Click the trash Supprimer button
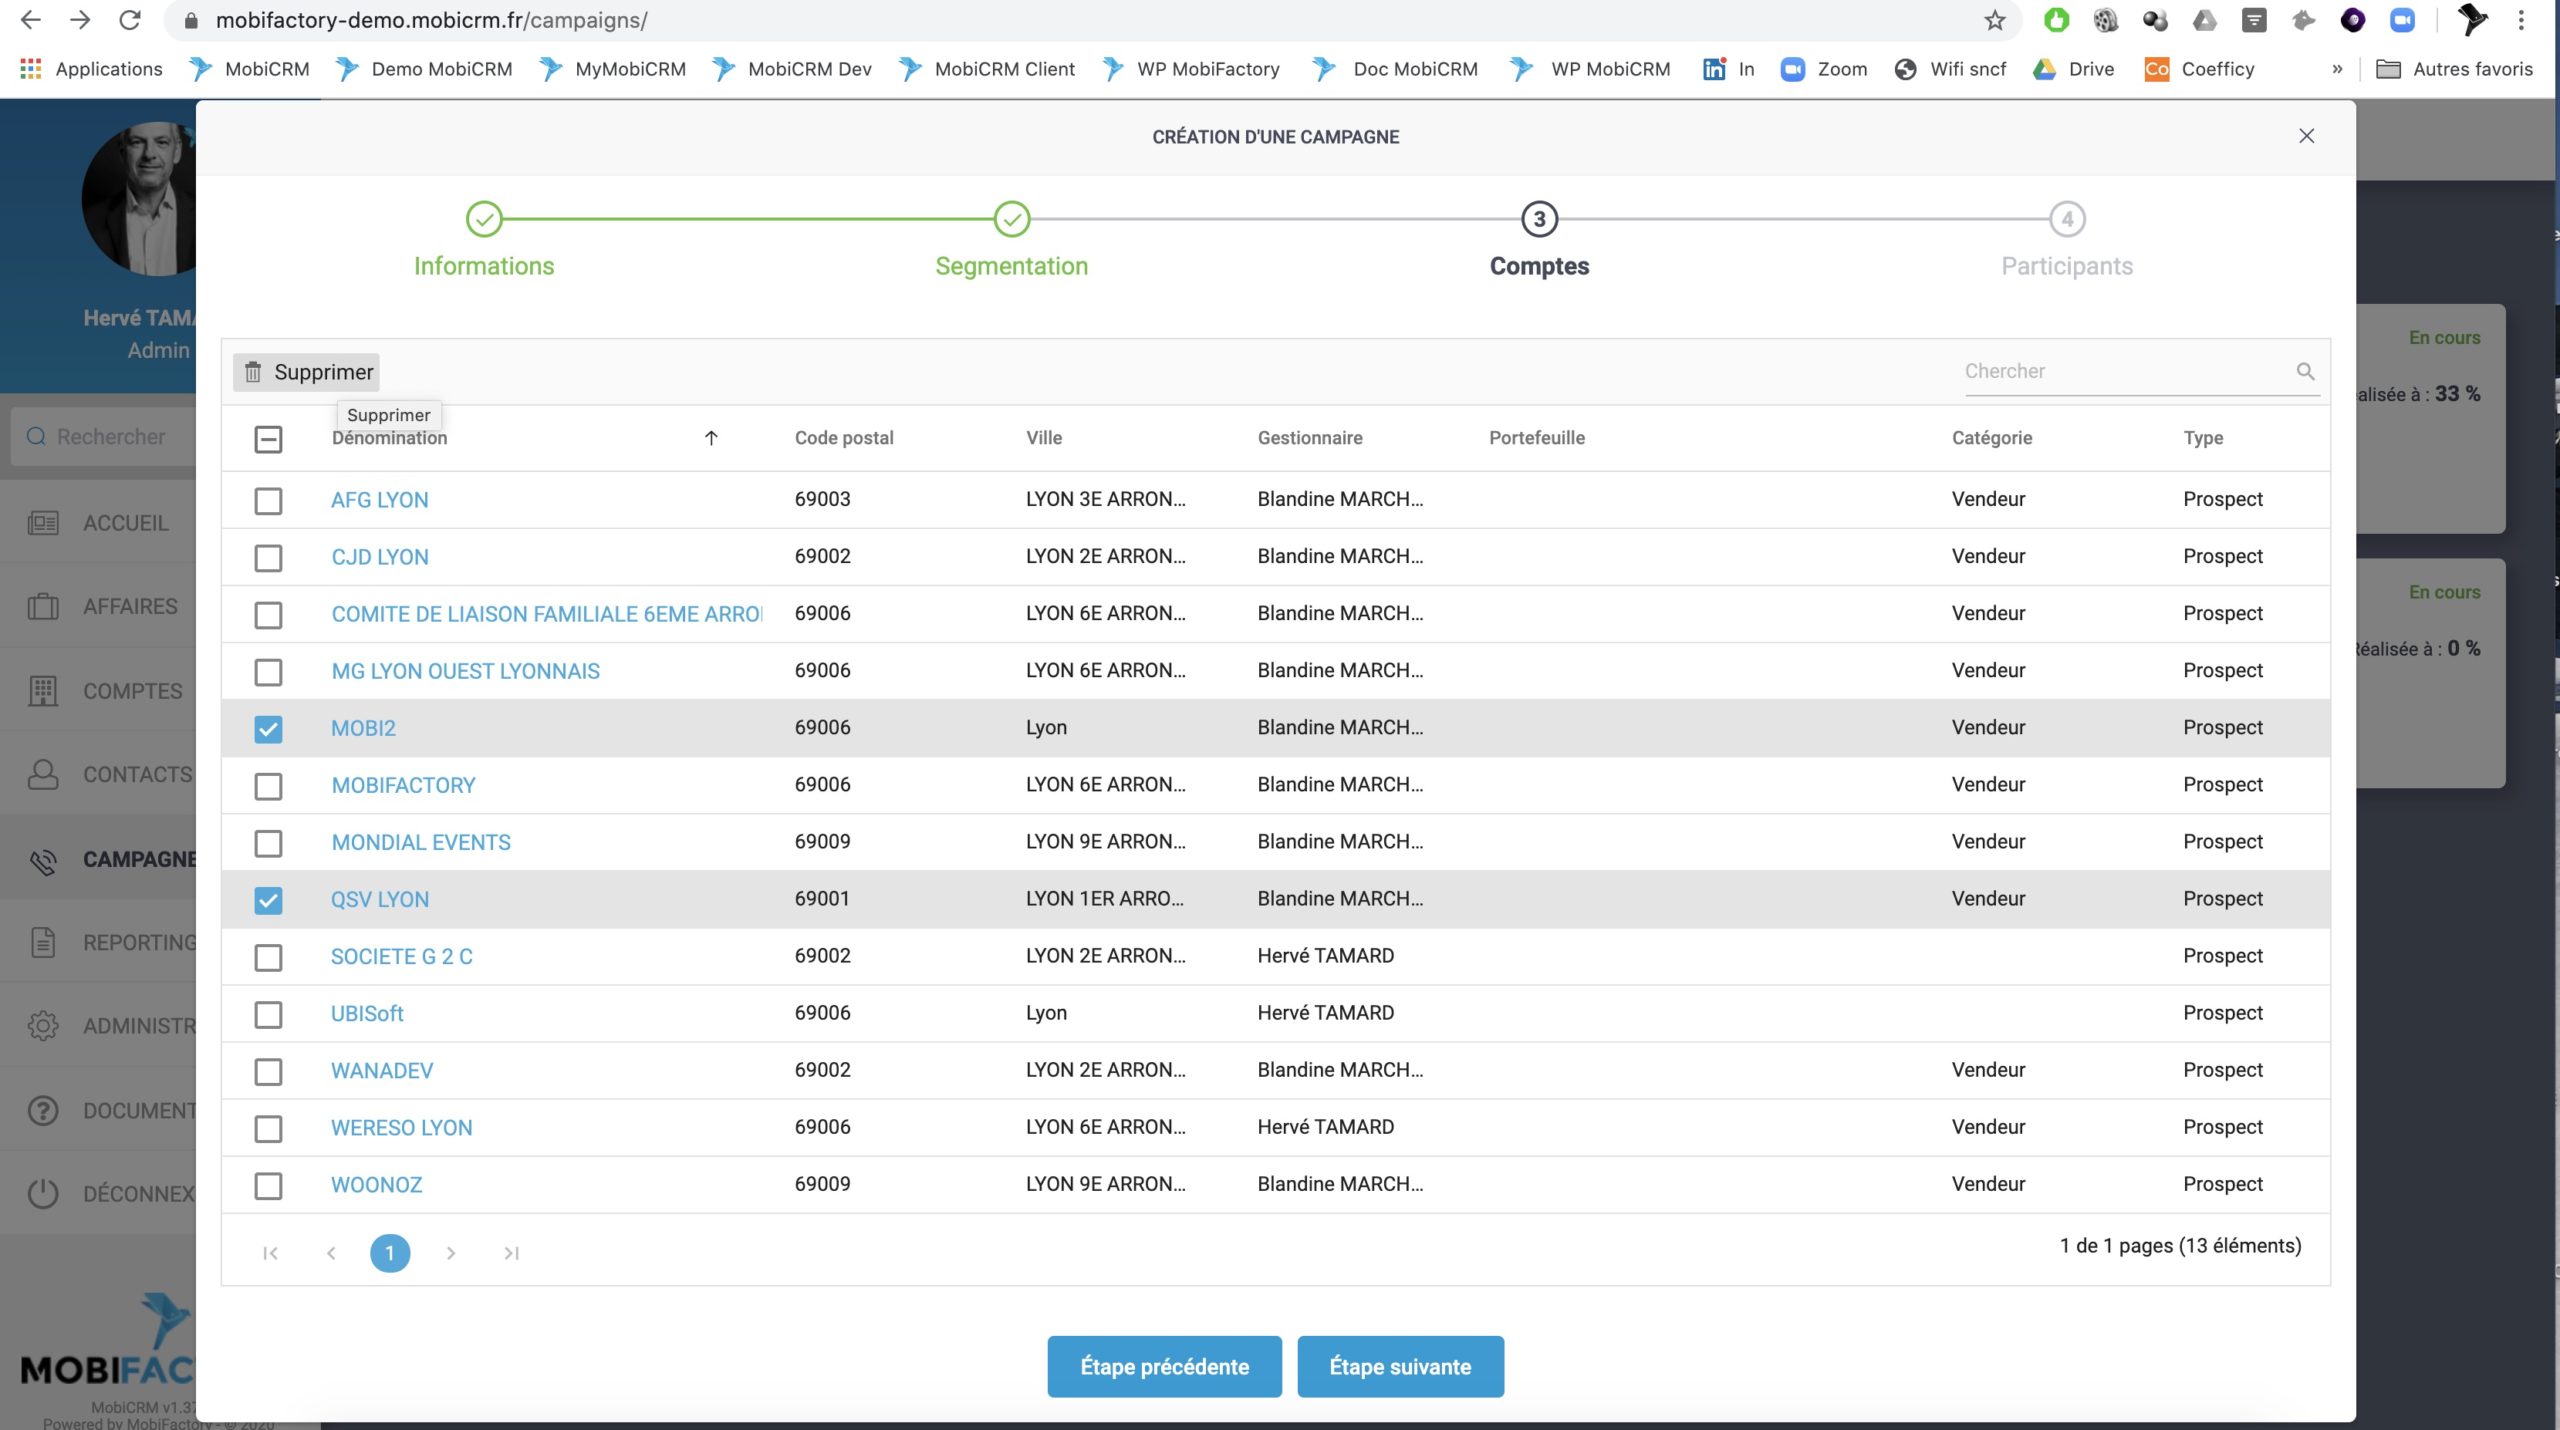Image resolution: width=2560 pixels, height=1430 pixels. [307, 372]
